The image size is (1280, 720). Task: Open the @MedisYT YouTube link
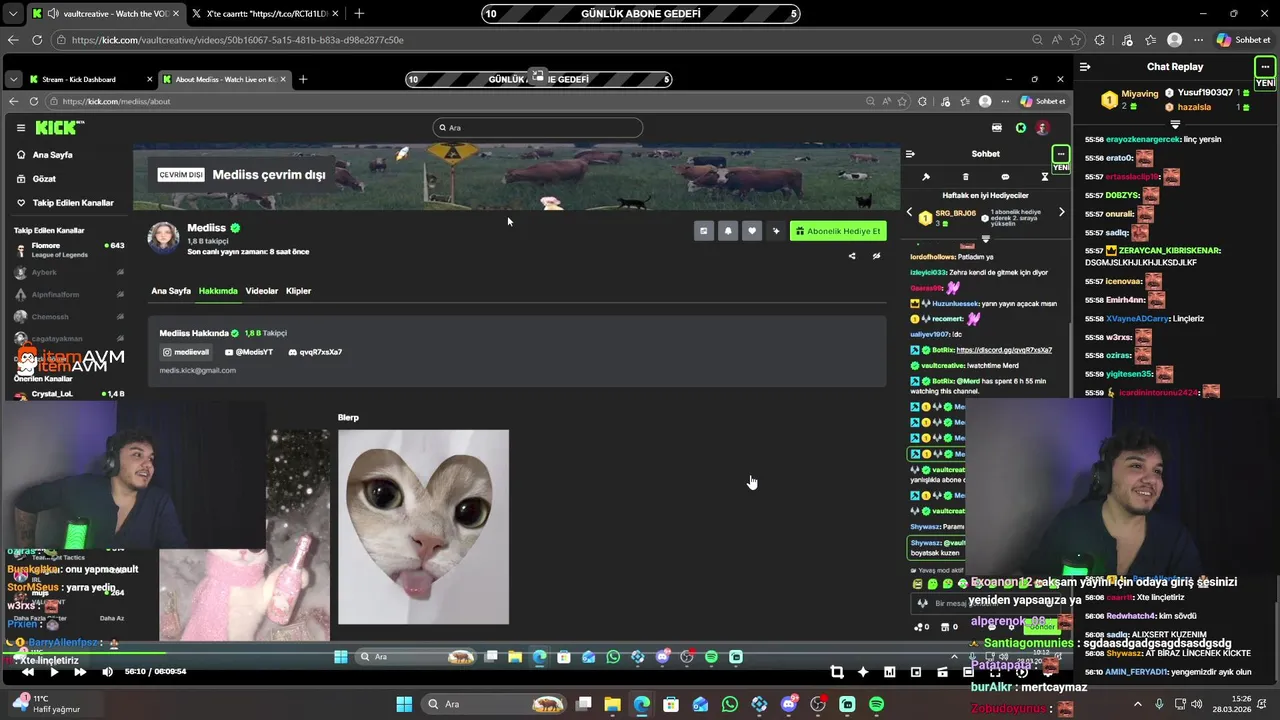[x=249, y=352]
